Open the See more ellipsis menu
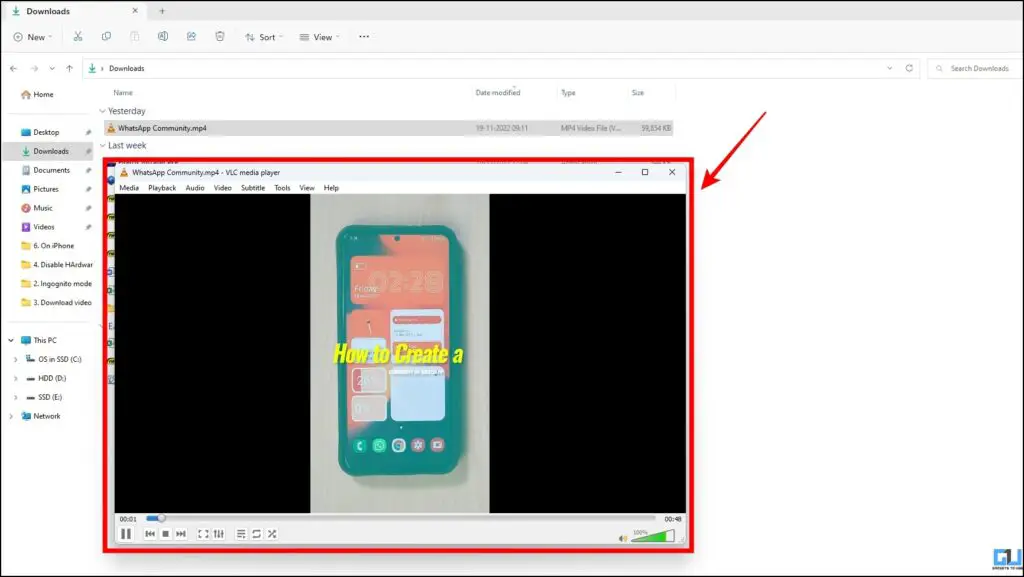Screen dimensions: 1024x577 tap(364, 37)
